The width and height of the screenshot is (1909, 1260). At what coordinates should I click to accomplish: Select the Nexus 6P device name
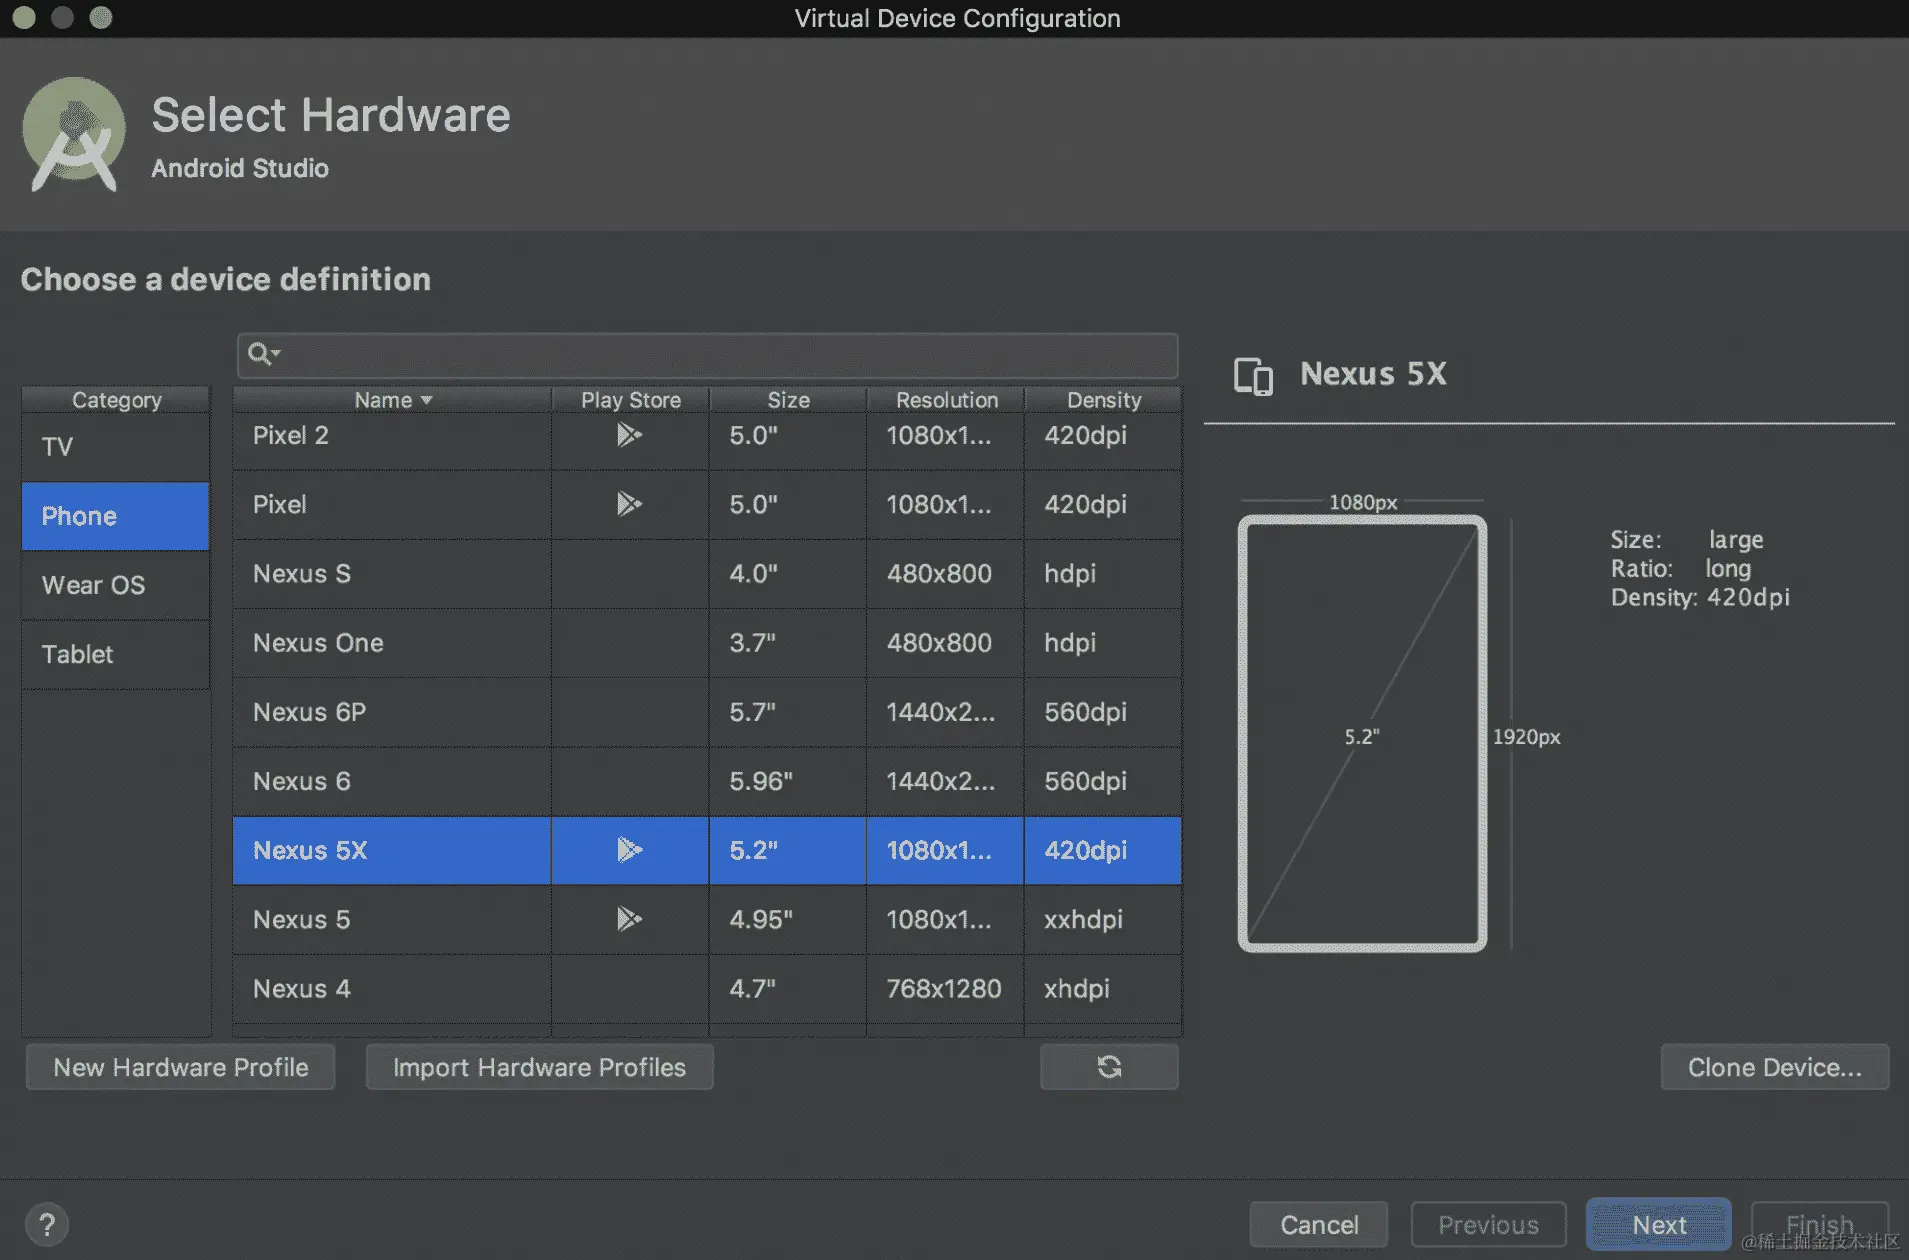click(x=310, y=712)
